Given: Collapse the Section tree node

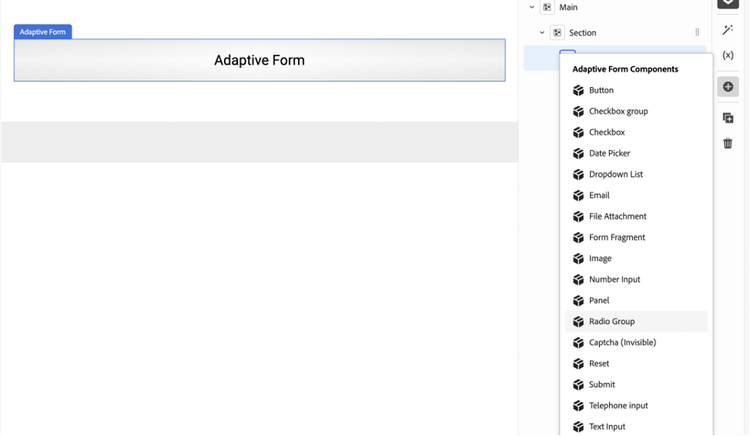Looking at the screenshot, I should (x=542, y=33).
